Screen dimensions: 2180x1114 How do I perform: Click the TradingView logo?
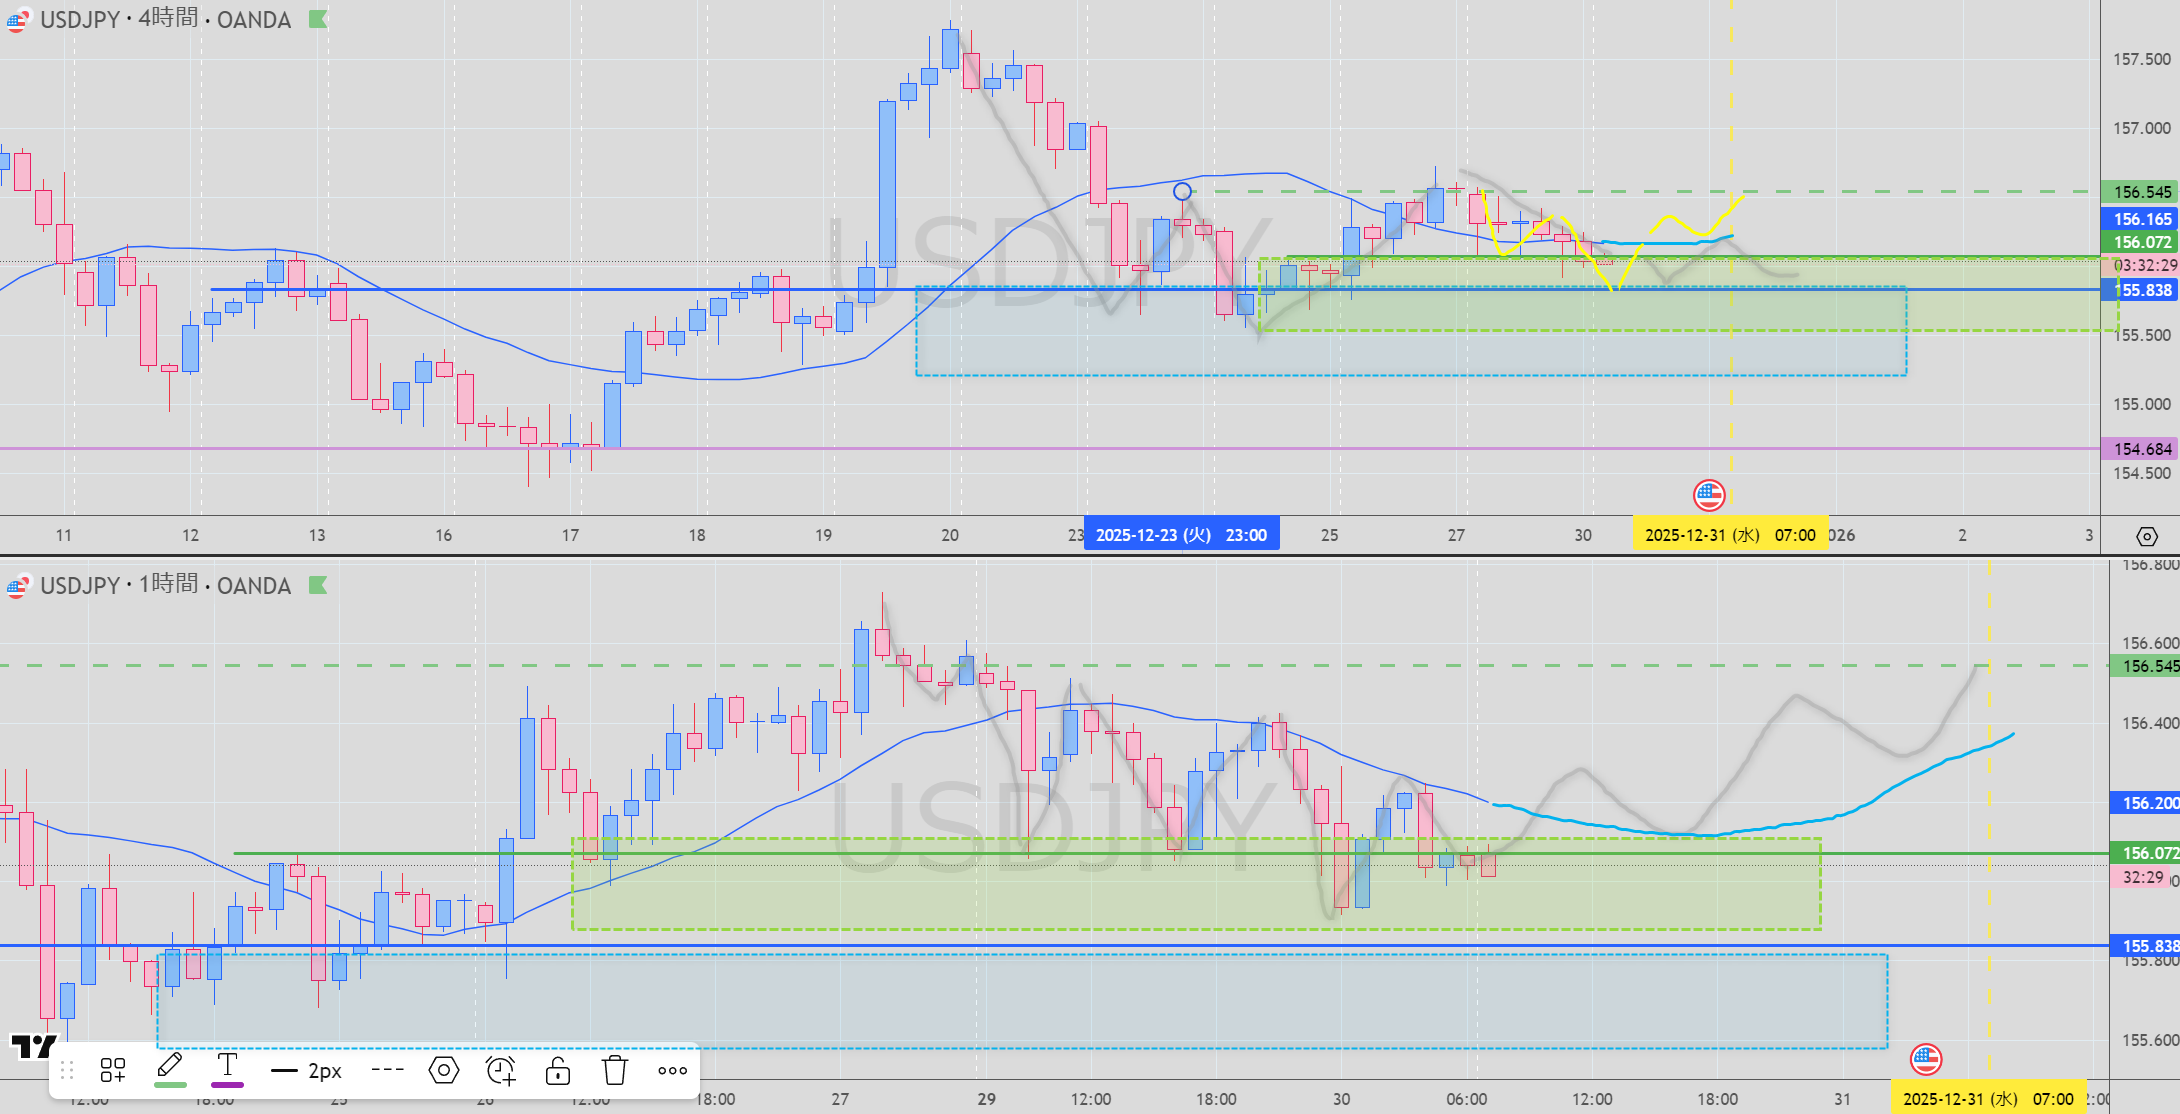pos(32,1046)
